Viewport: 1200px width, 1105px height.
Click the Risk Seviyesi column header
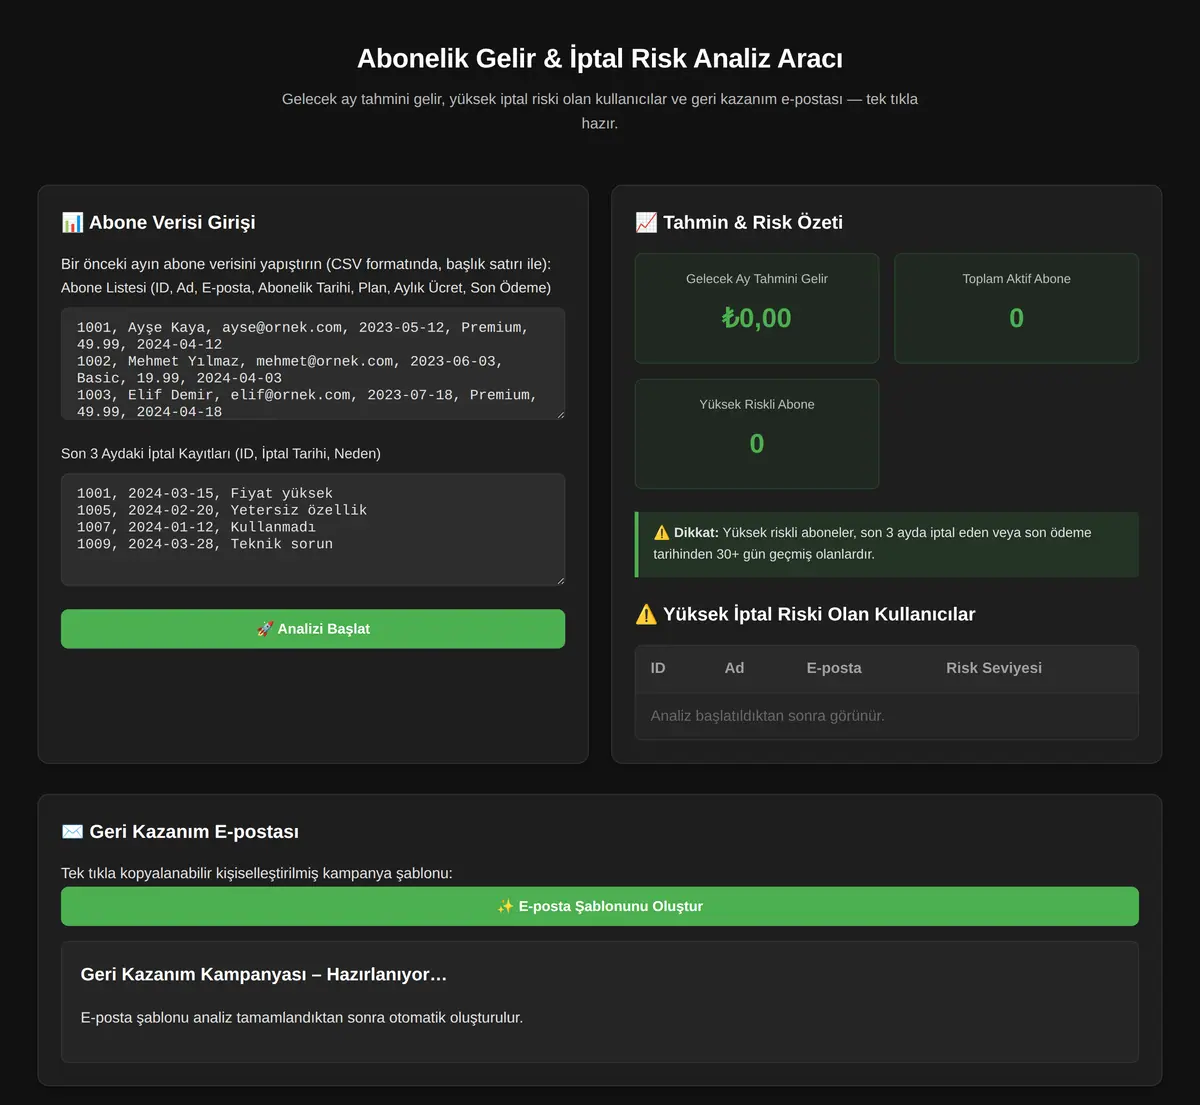click(x=994, y=668)
